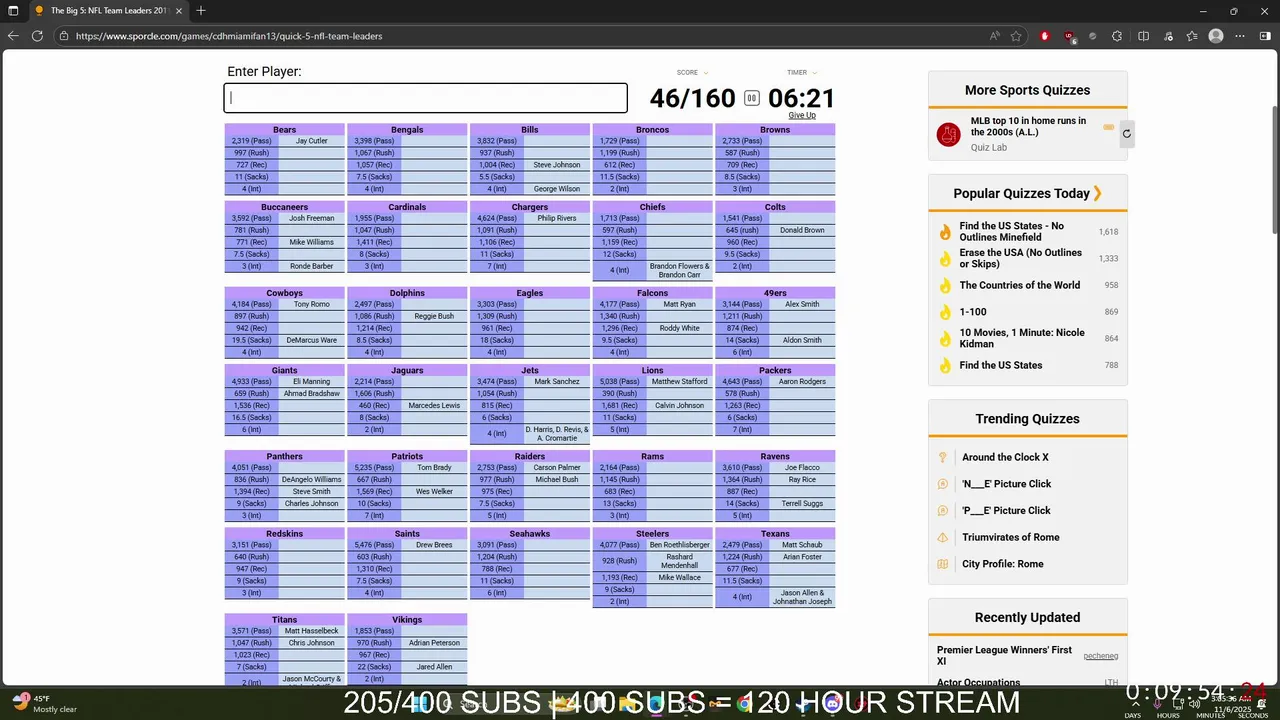Click the music note plus icon

(x=1168, y=36)
